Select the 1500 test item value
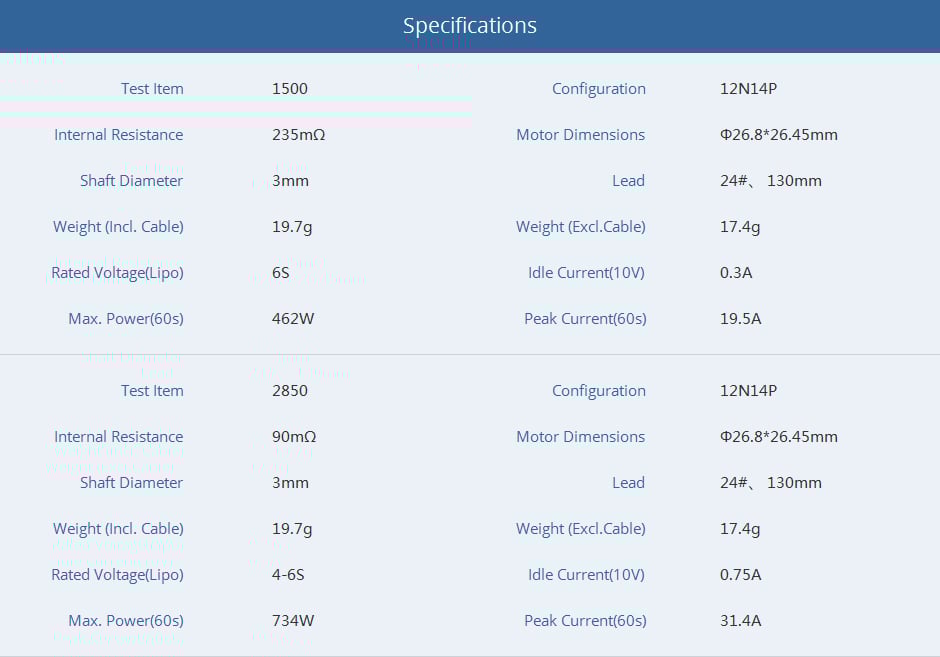This screenshot has width=940, height=657. click(290, 89)
